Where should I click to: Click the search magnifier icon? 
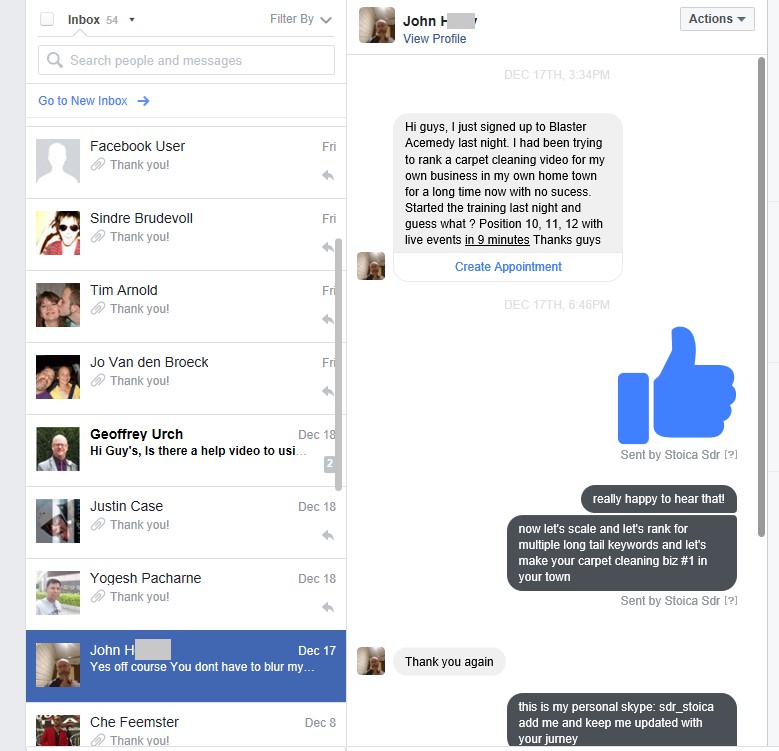coord(55,60)
